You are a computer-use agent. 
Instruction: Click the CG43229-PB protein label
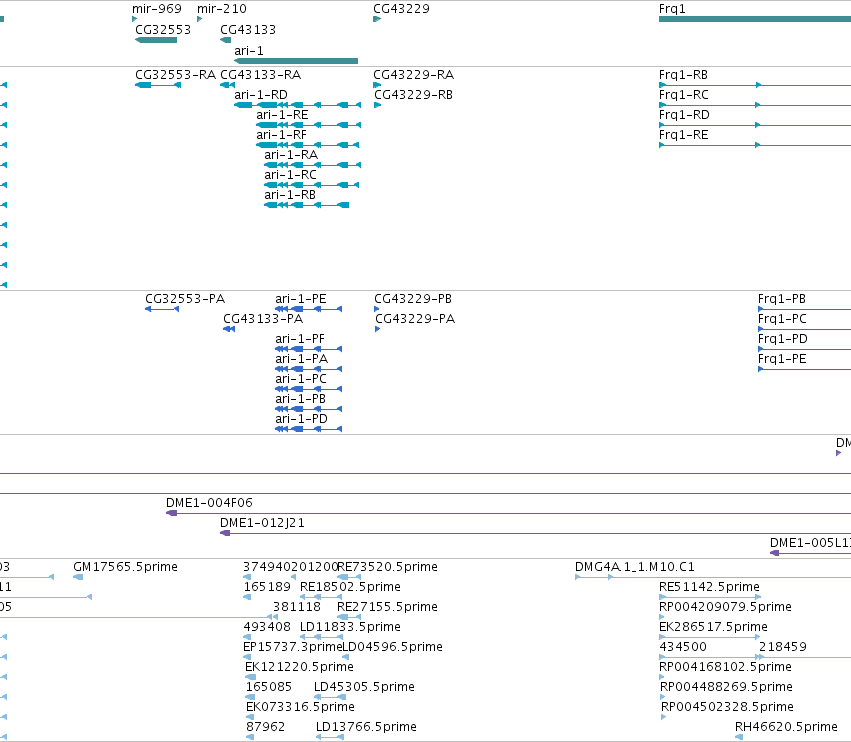413,299
